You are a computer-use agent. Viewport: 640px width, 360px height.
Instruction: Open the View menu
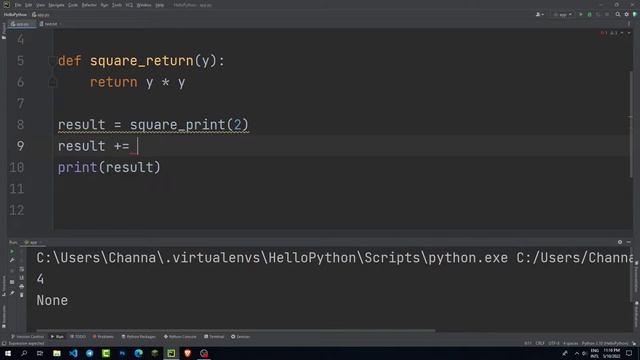click(40, 5)
